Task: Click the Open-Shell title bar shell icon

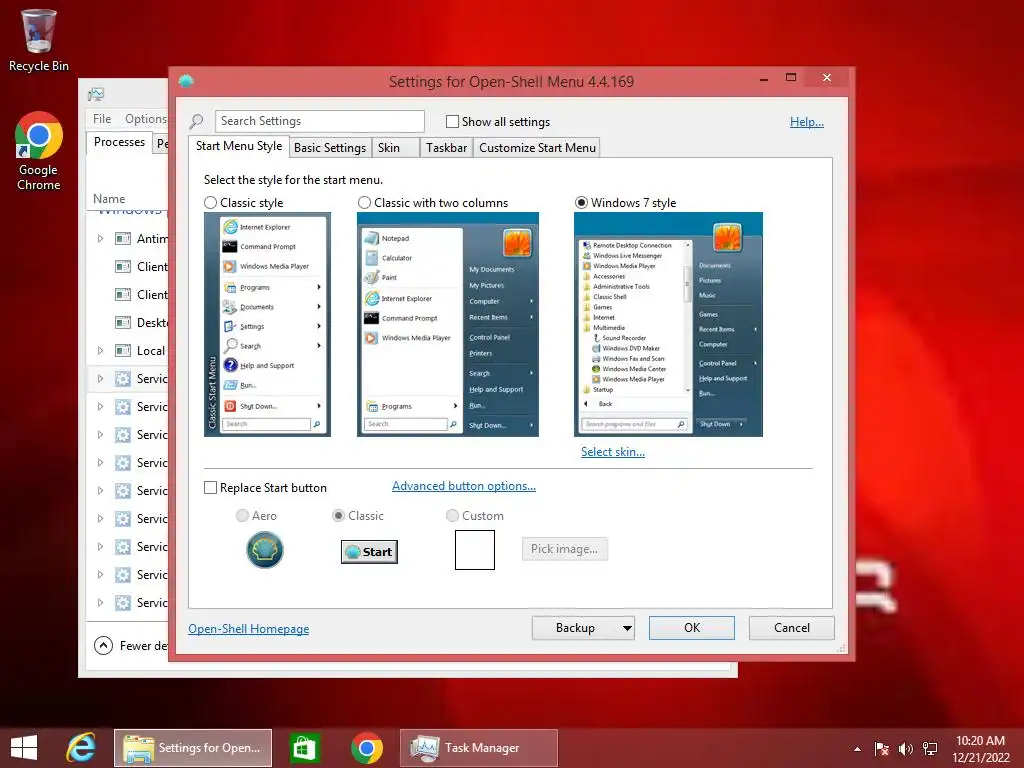Action: point(186,81)
